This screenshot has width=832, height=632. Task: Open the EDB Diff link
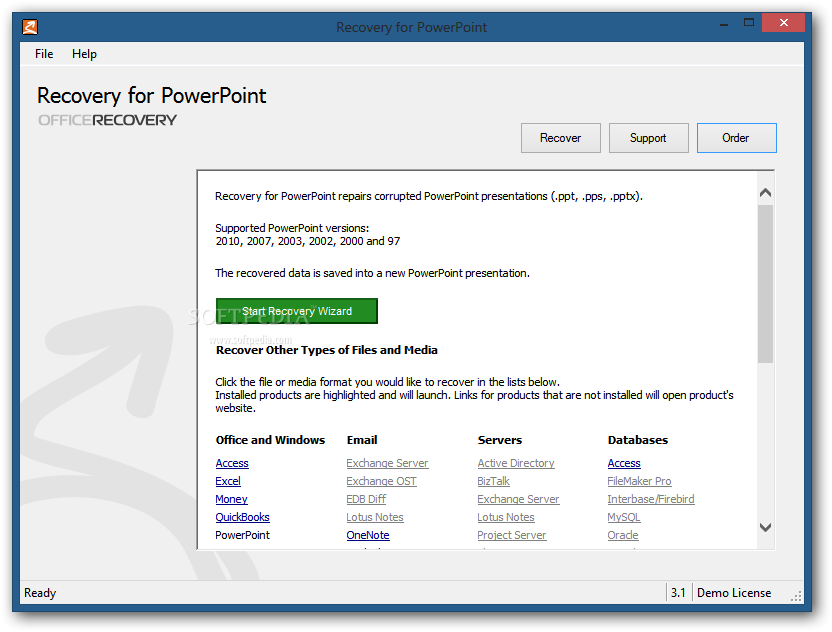366,499
